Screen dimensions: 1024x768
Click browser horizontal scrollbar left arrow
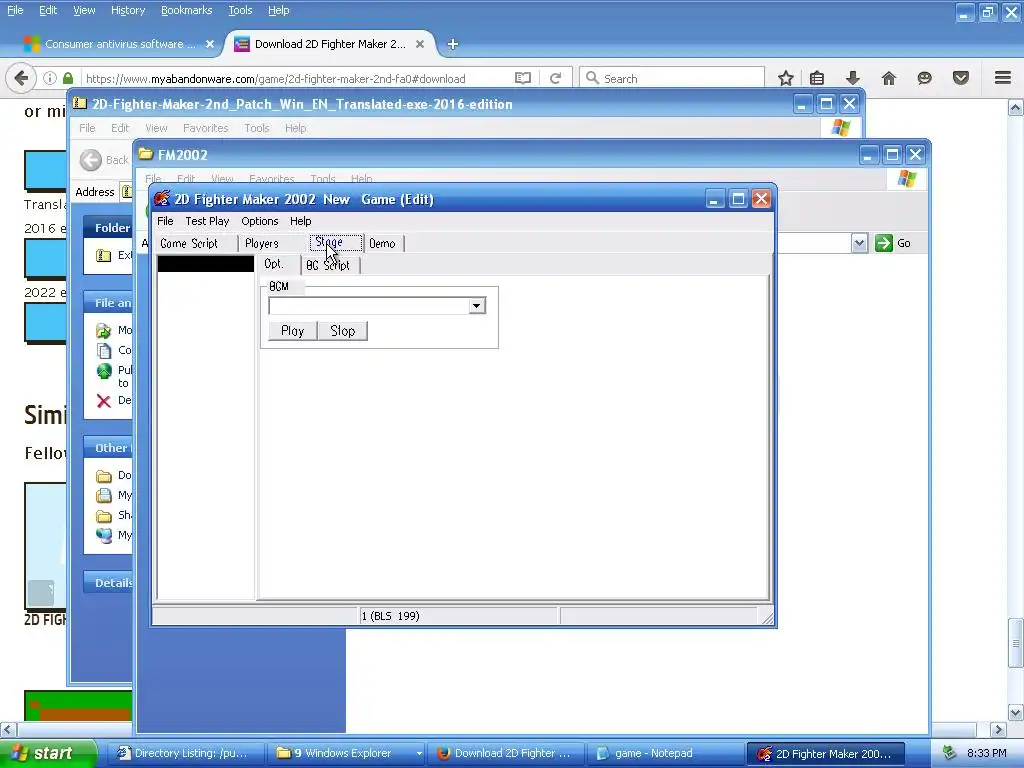(x=8, y=729)
